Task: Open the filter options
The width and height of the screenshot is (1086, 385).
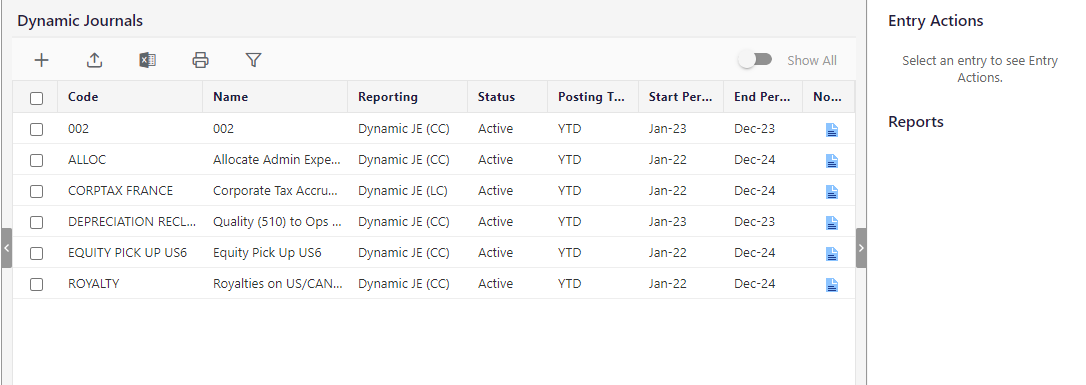Action: click(x=253, y=60)
